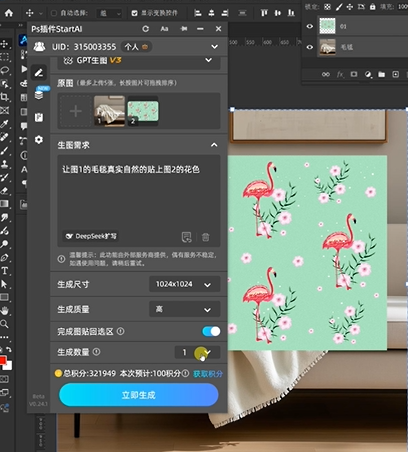The image size is (408, 452).
Task: Add a layer mask
Action: click(354, 74)
